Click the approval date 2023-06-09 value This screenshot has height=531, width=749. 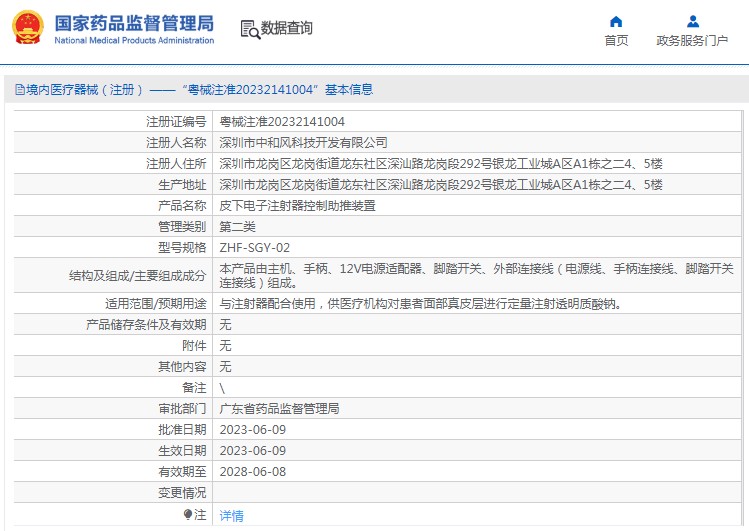[x=253, y=430]
